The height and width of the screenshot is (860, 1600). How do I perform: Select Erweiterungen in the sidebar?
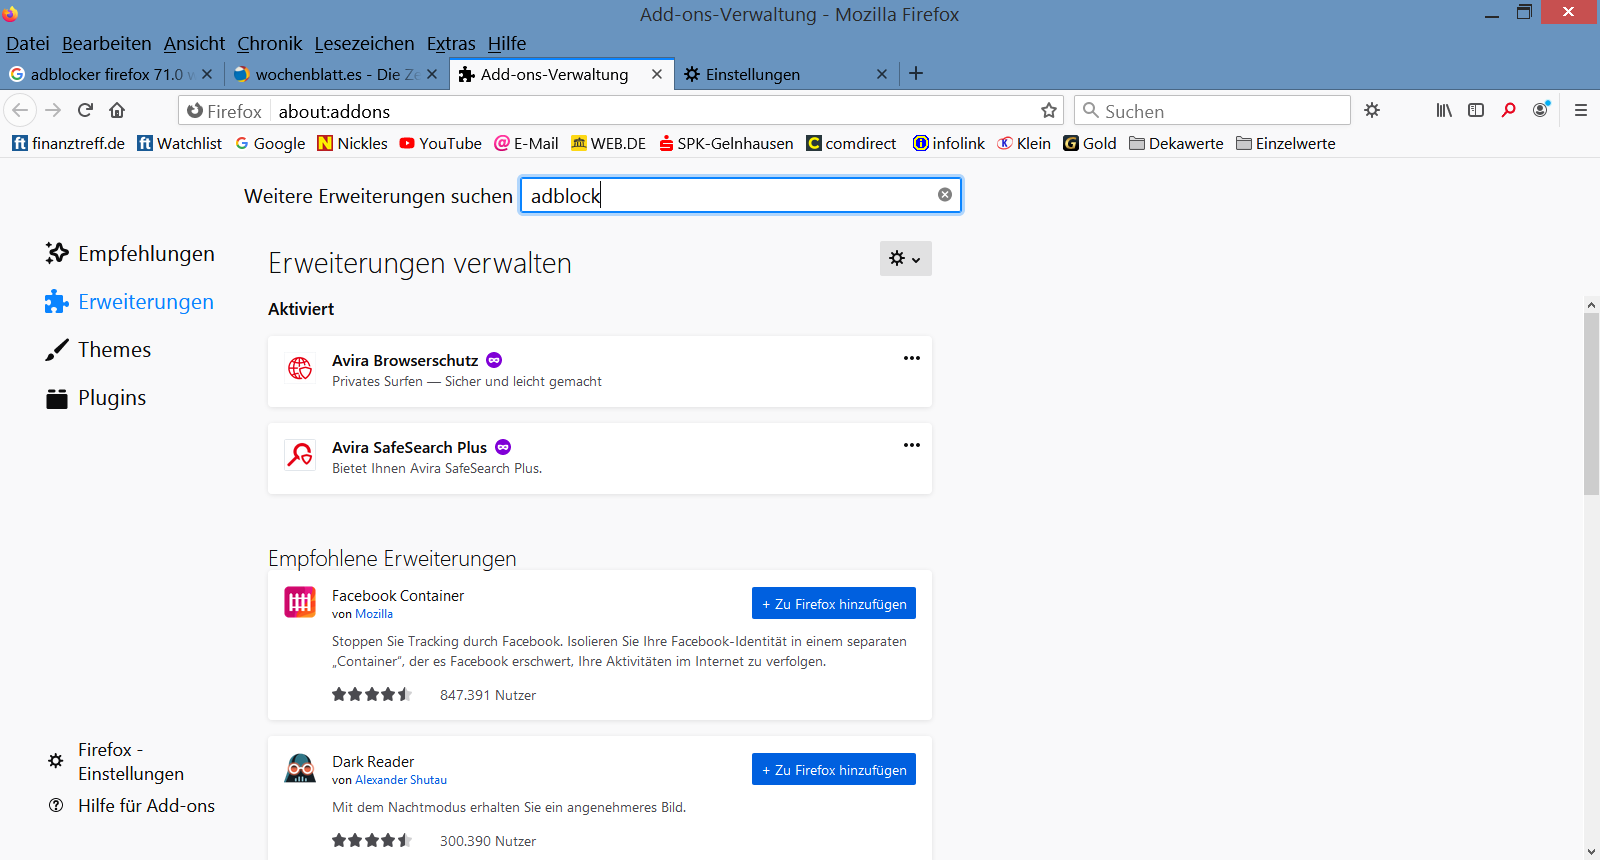pyautogui.click(x=130, y=302)
